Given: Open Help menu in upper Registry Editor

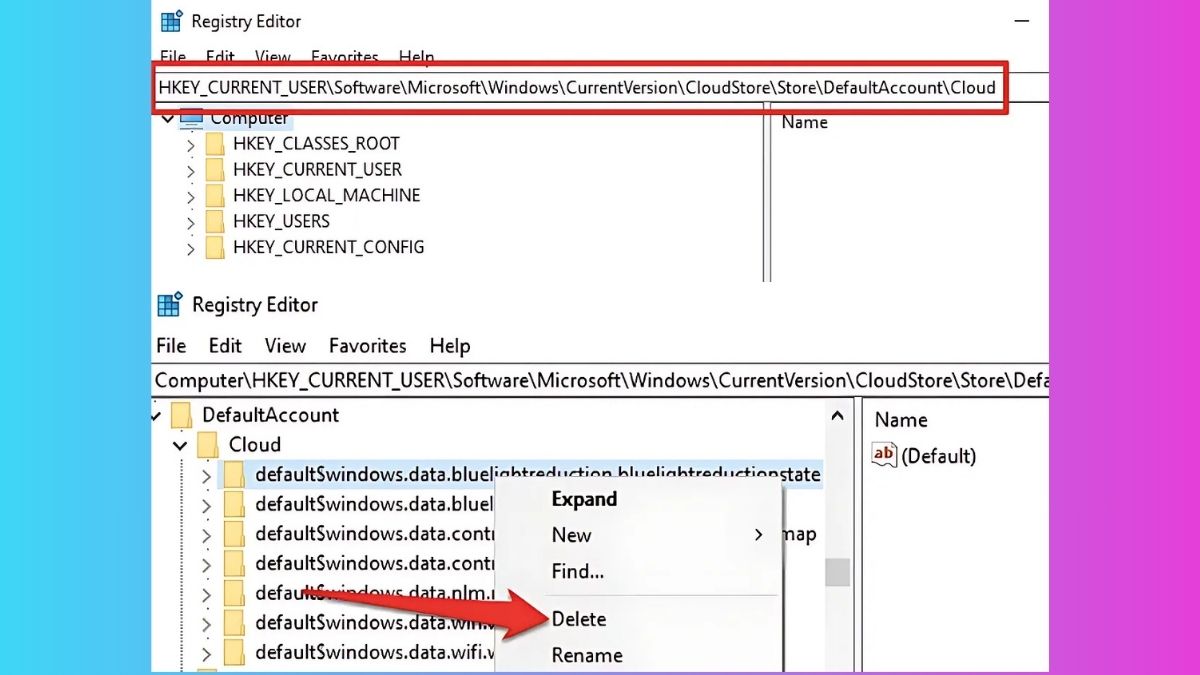Looking at the screenshot, I should click(417, 57).
